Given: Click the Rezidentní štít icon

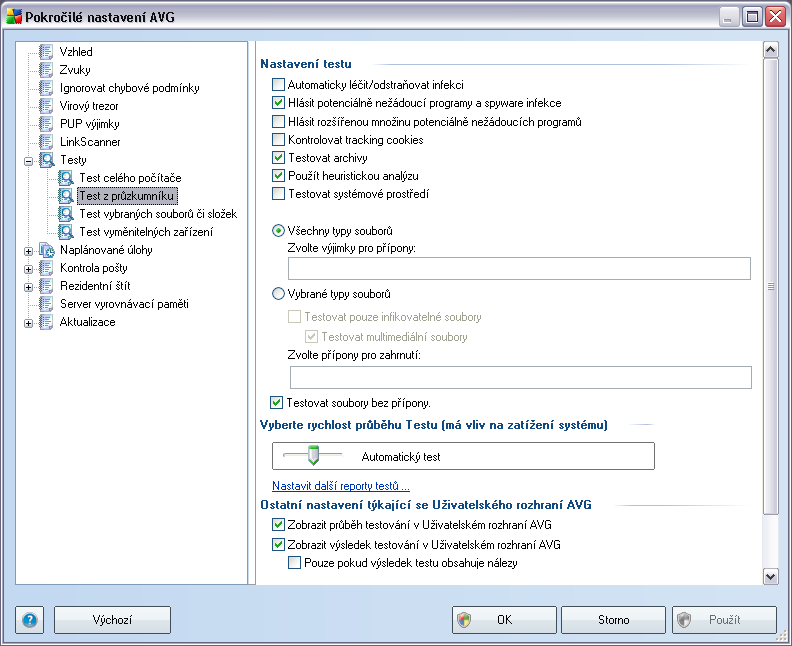Looking at the screenshot, I should (x=46, y=286).
